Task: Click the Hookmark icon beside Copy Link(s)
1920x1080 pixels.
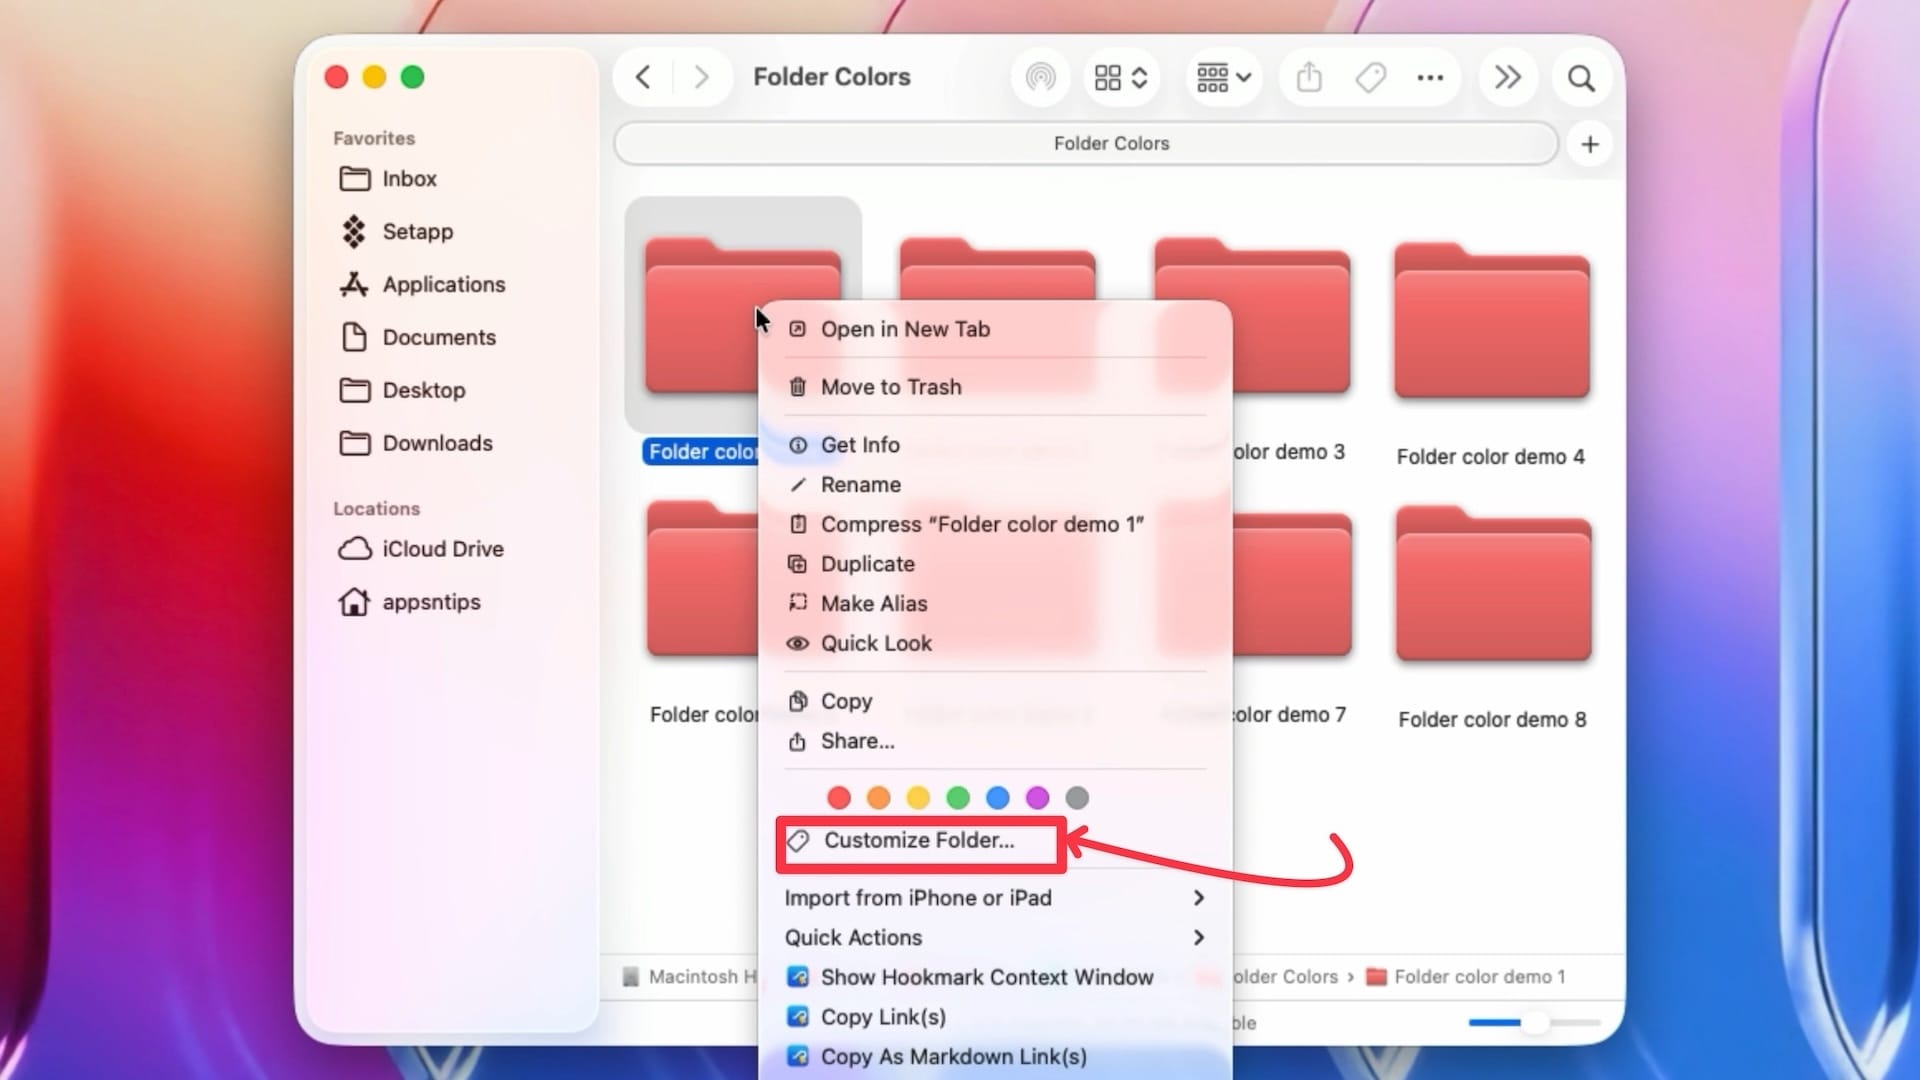Action: 798,1016
